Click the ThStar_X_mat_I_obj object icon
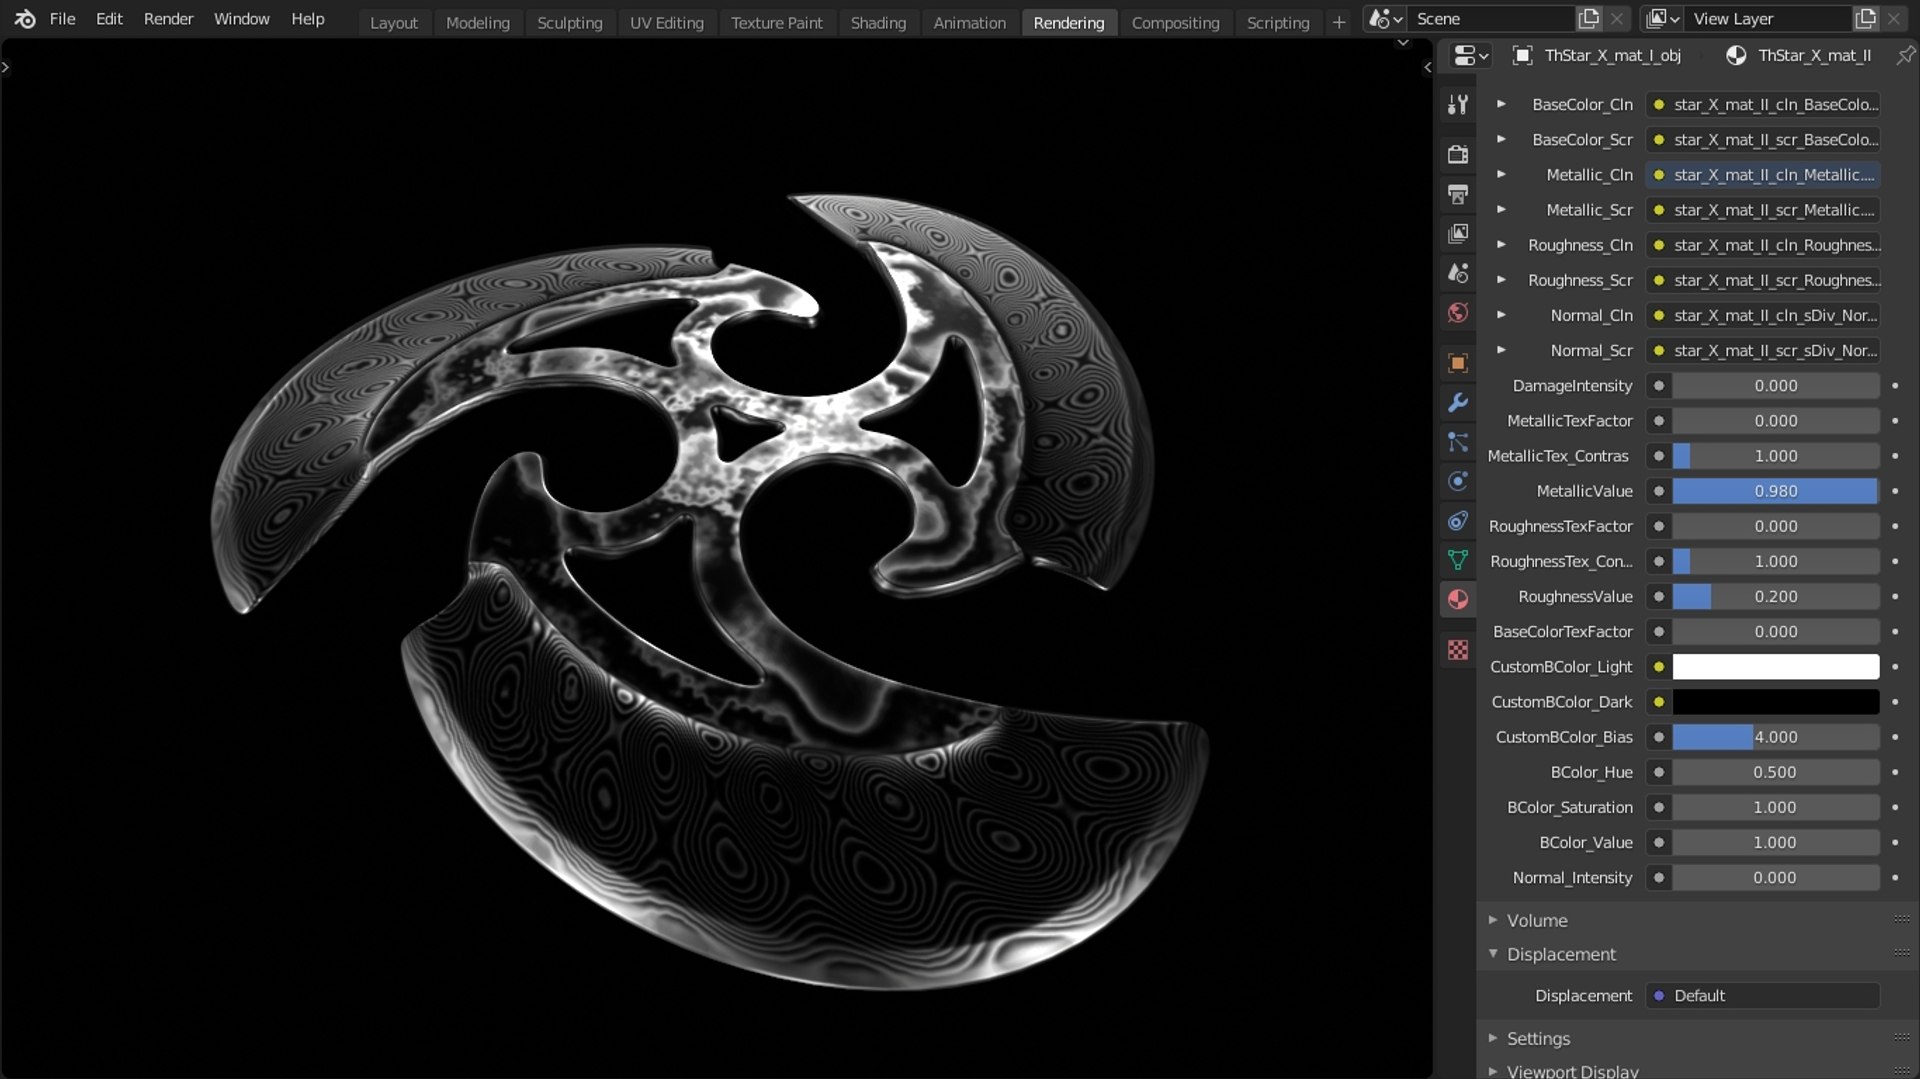 1522,56
